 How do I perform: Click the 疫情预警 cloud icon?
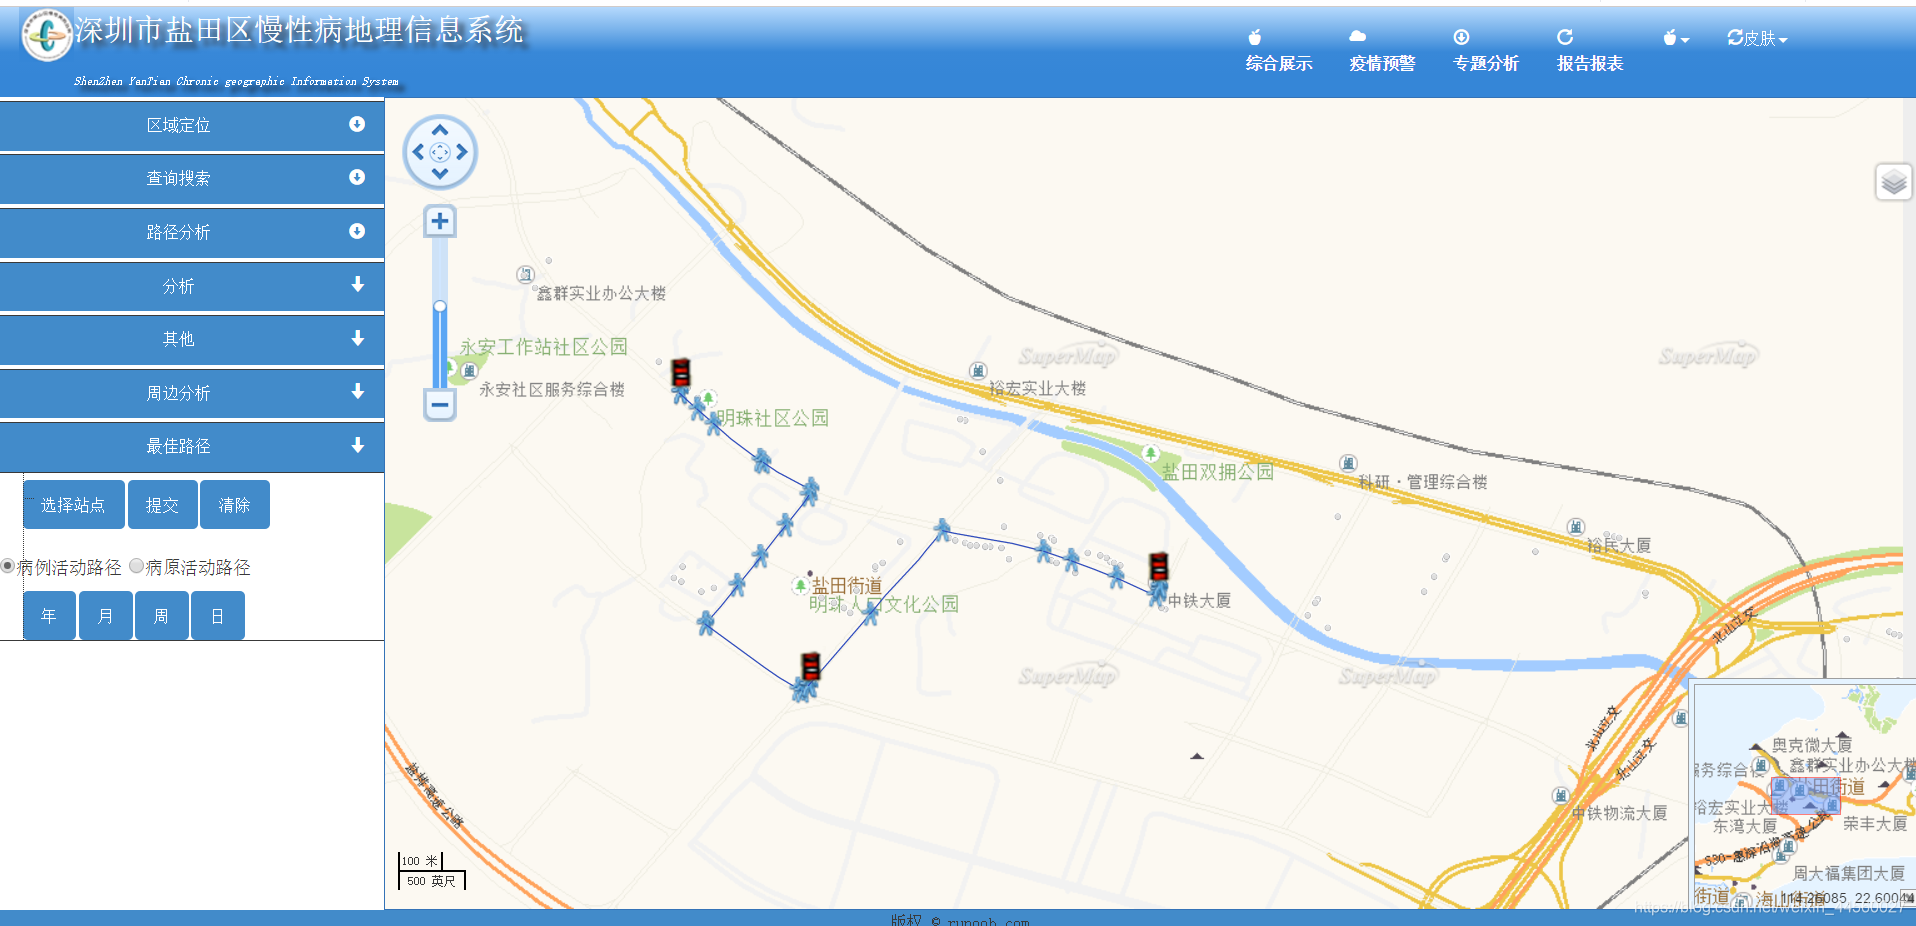coord(1357,36)
